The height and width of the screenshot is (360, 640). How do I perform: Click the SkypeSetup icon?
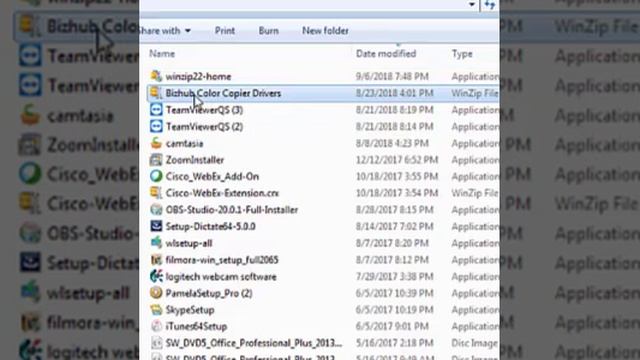[156, 309]
